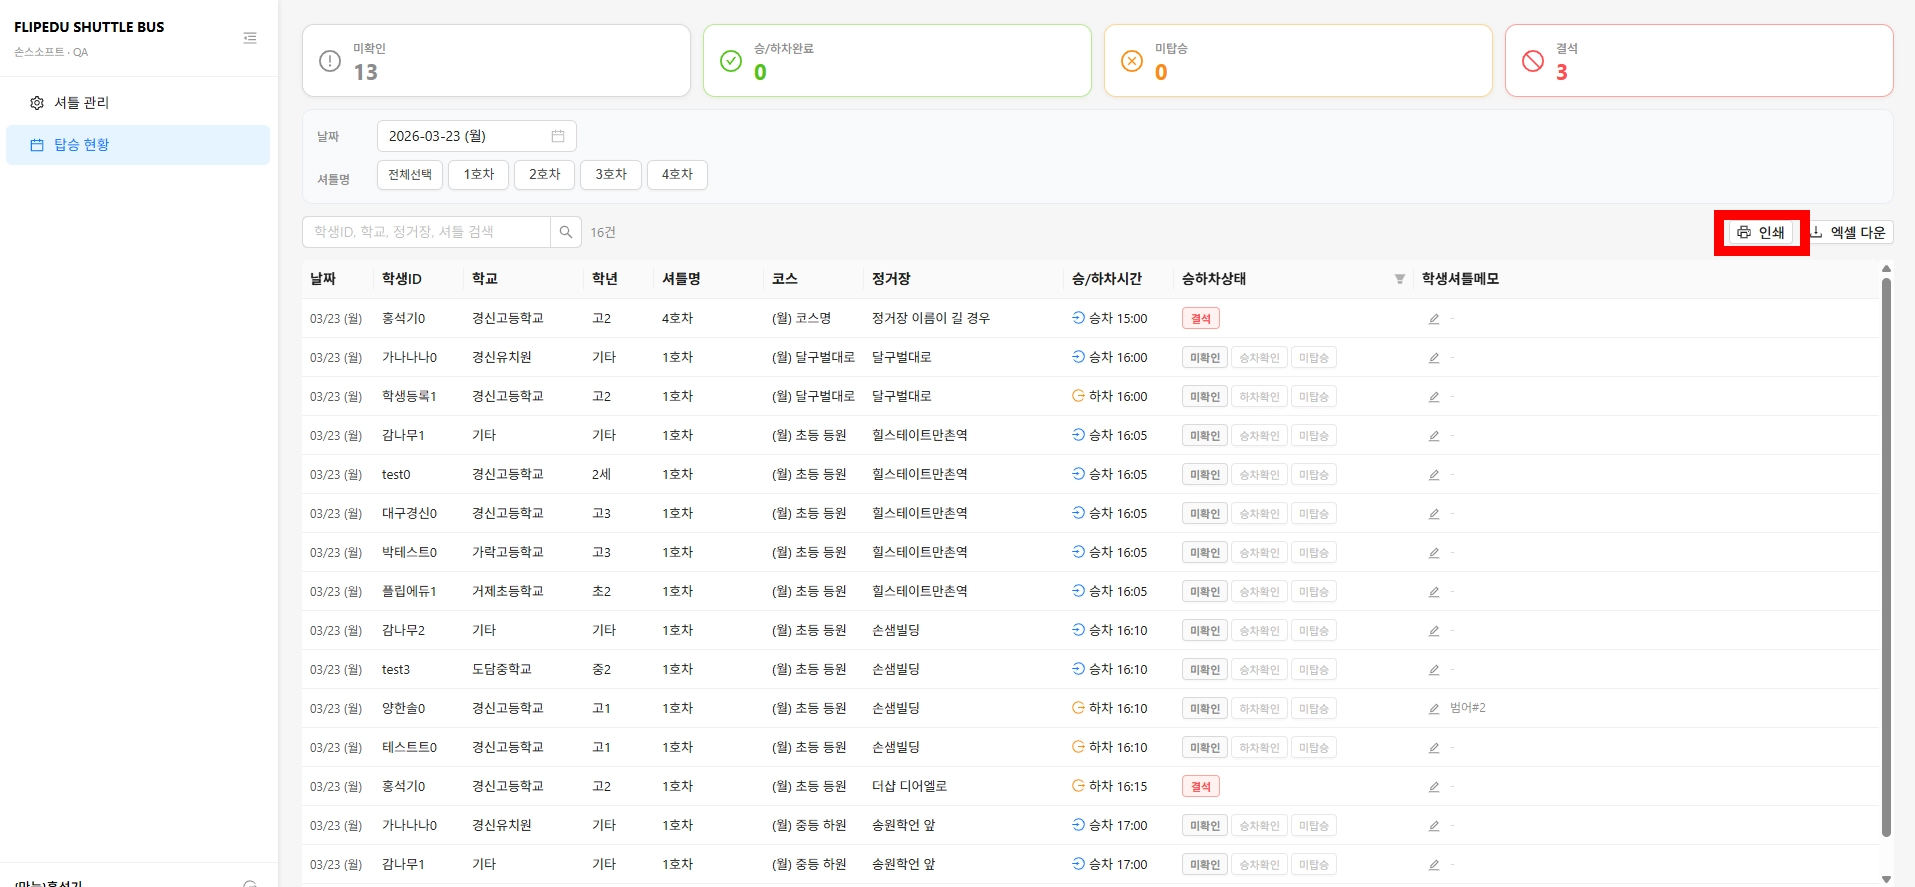This screenshot has width=1915, height=887.
Task: Filter by shuttle 3호차
Action: point(610,175)
